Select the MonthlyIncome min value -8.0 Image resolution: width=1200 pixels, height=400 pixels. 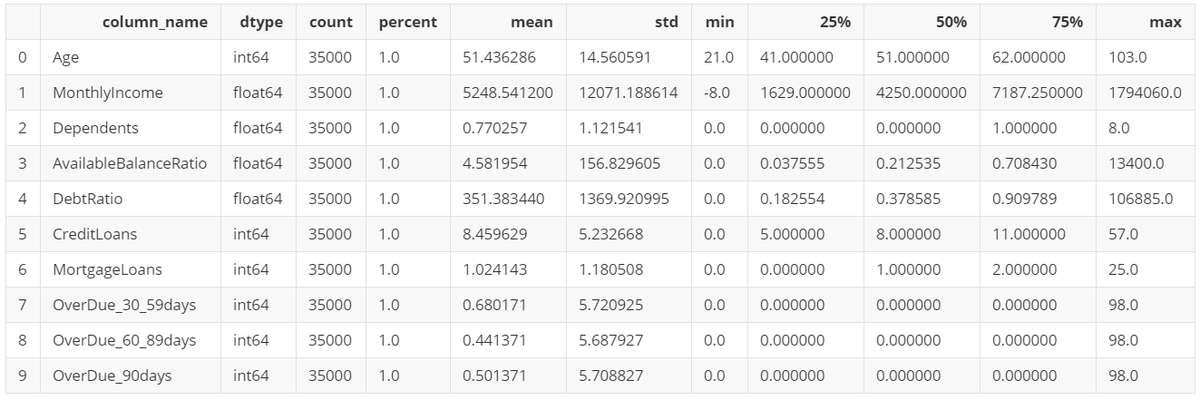coord(714,93)
